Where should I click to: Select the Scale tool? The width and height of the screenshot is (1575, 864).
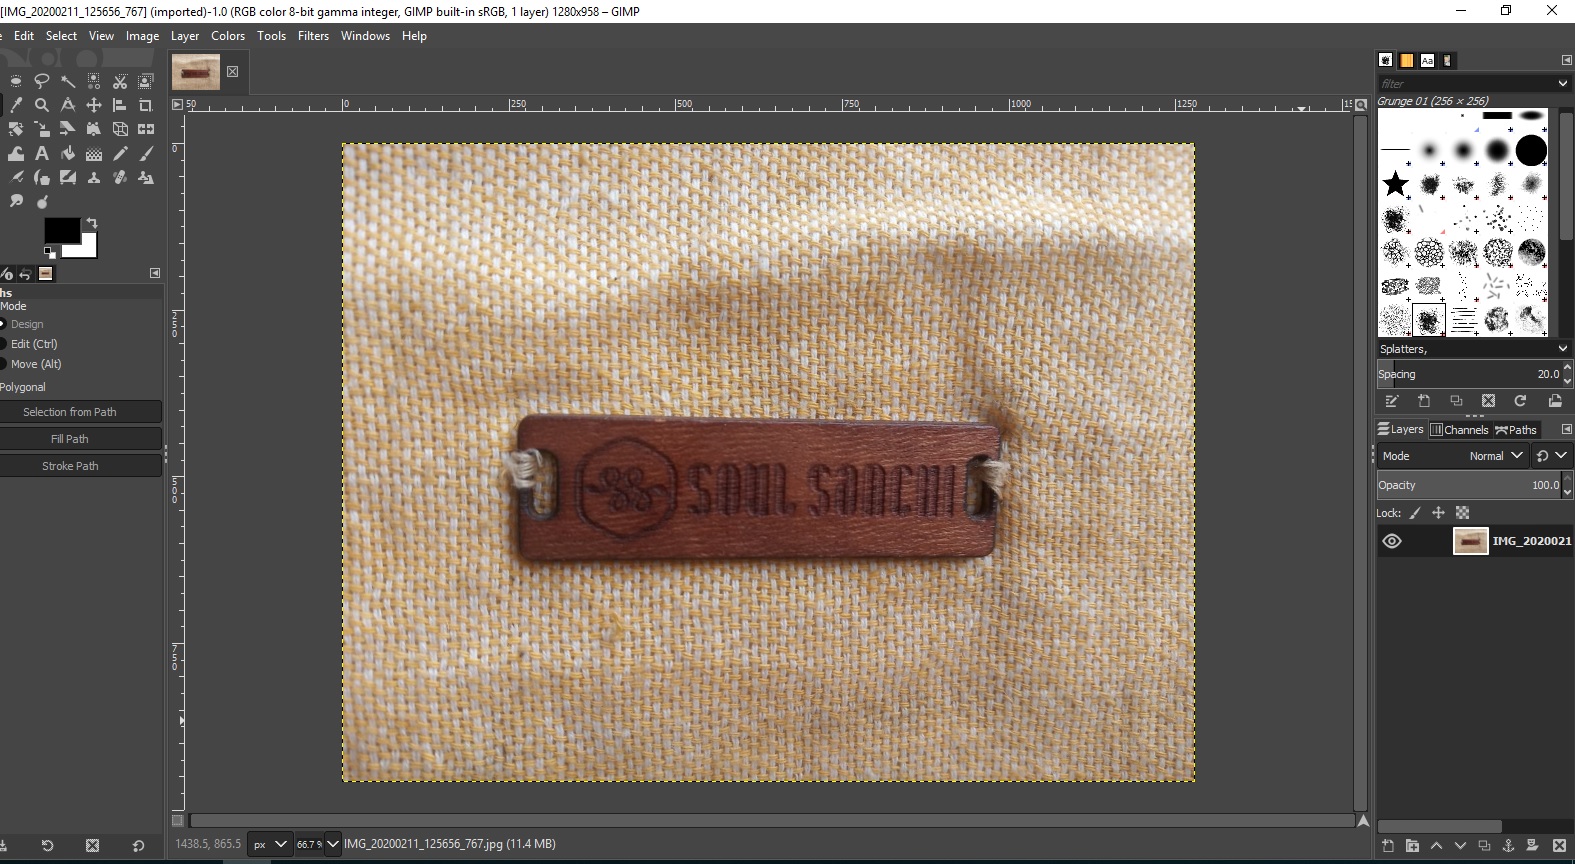click(x=42, y=129)
